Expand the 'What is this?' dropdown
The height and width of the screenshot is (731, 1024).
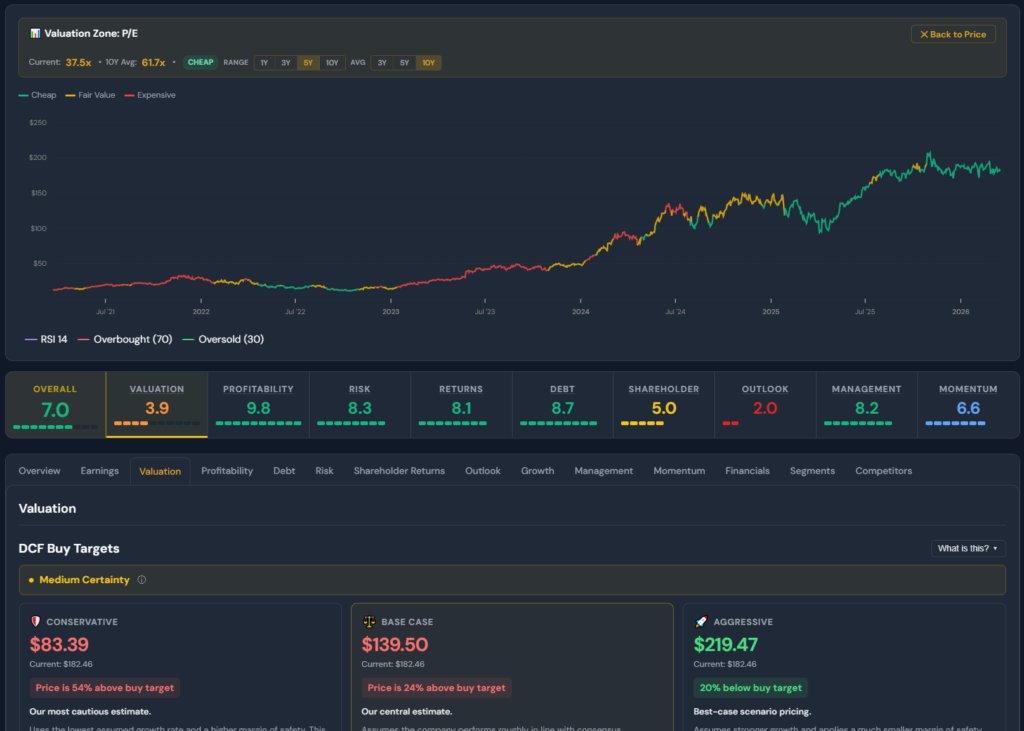[x=967, y=548]
